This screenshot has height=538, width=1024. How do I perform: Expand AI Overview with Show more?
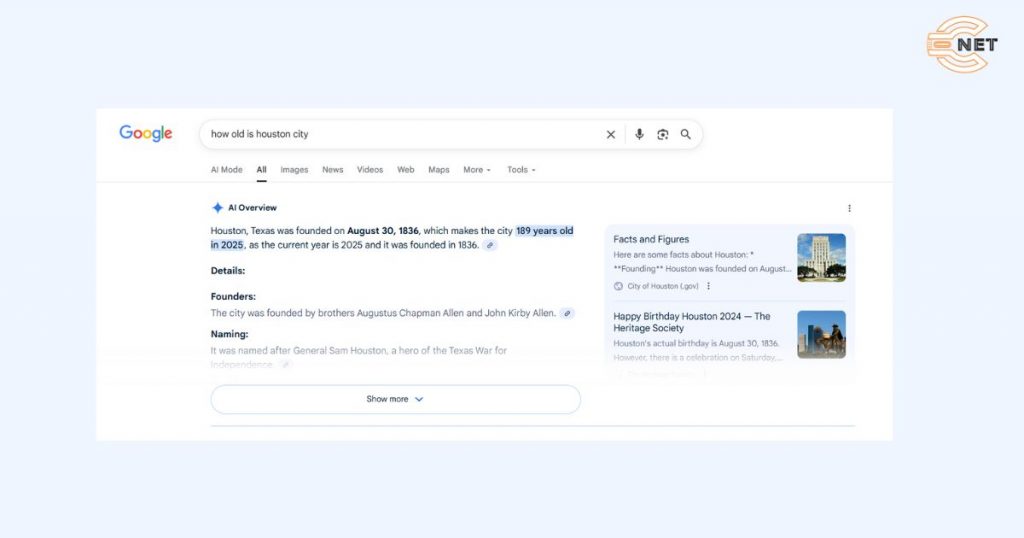(x=395, y=399)
